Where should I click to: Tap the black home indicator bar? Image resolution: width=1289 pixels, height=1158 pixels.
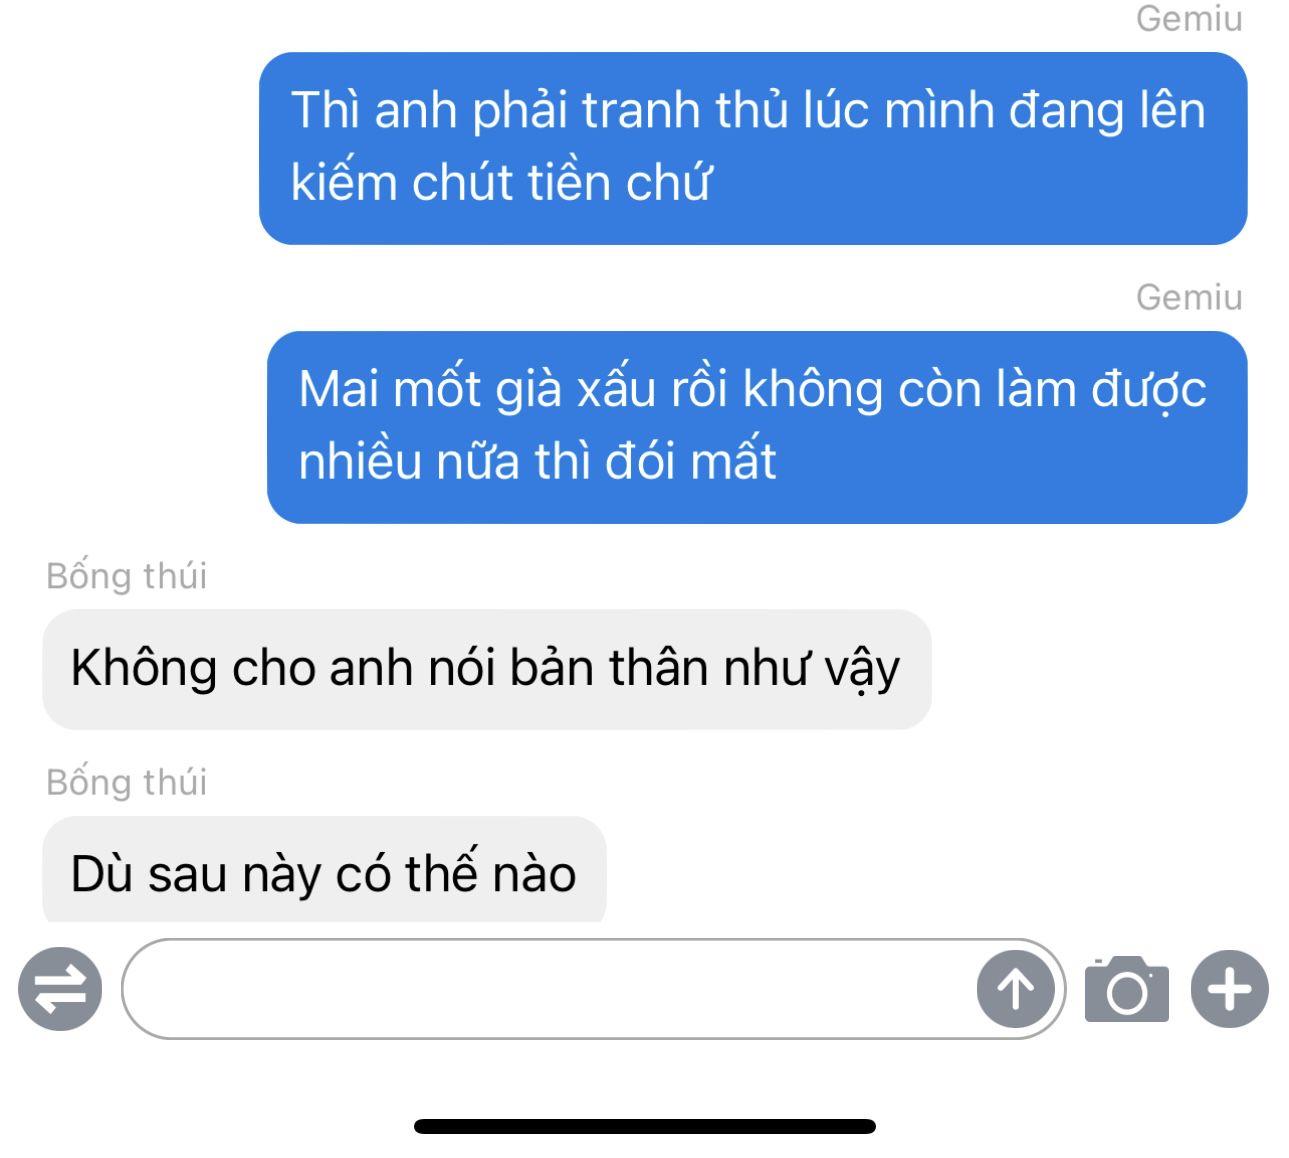(x=645, y=1126)
